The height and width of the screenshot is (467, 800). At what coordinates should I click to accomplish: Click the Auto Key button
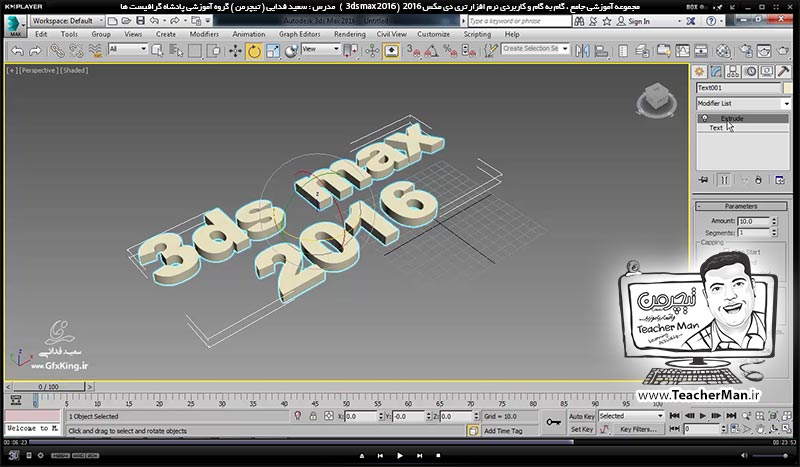[x=582, y=416]
